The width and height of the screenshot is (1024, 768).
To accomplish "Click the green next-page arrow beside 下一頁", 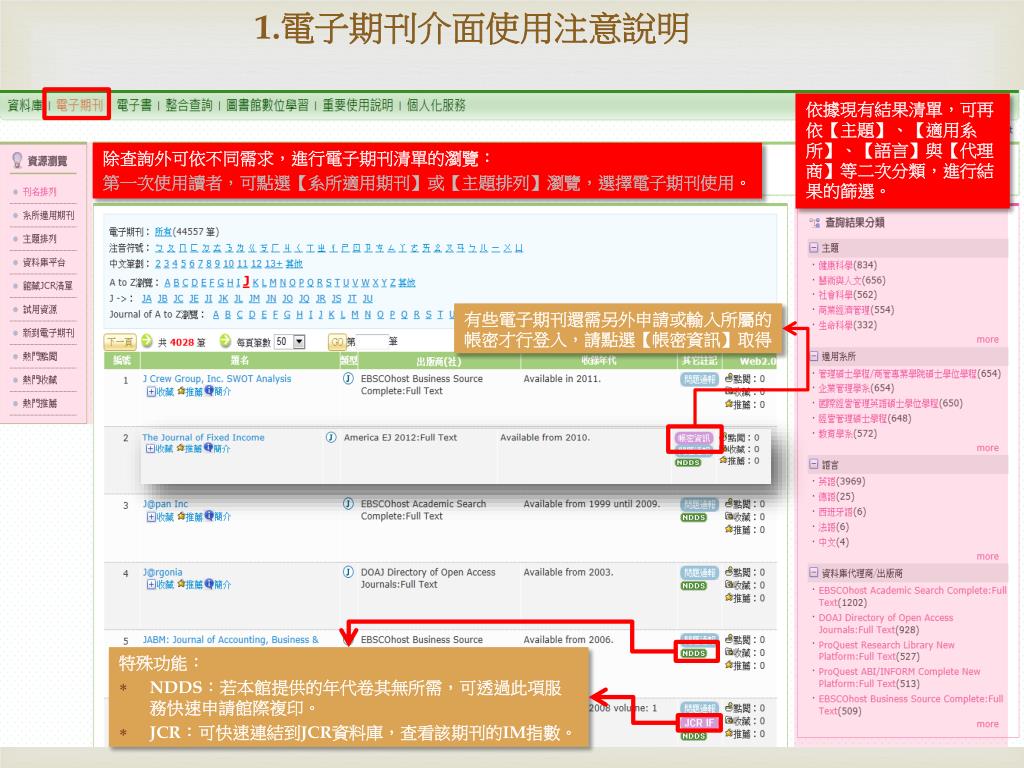I will (147, 341).
